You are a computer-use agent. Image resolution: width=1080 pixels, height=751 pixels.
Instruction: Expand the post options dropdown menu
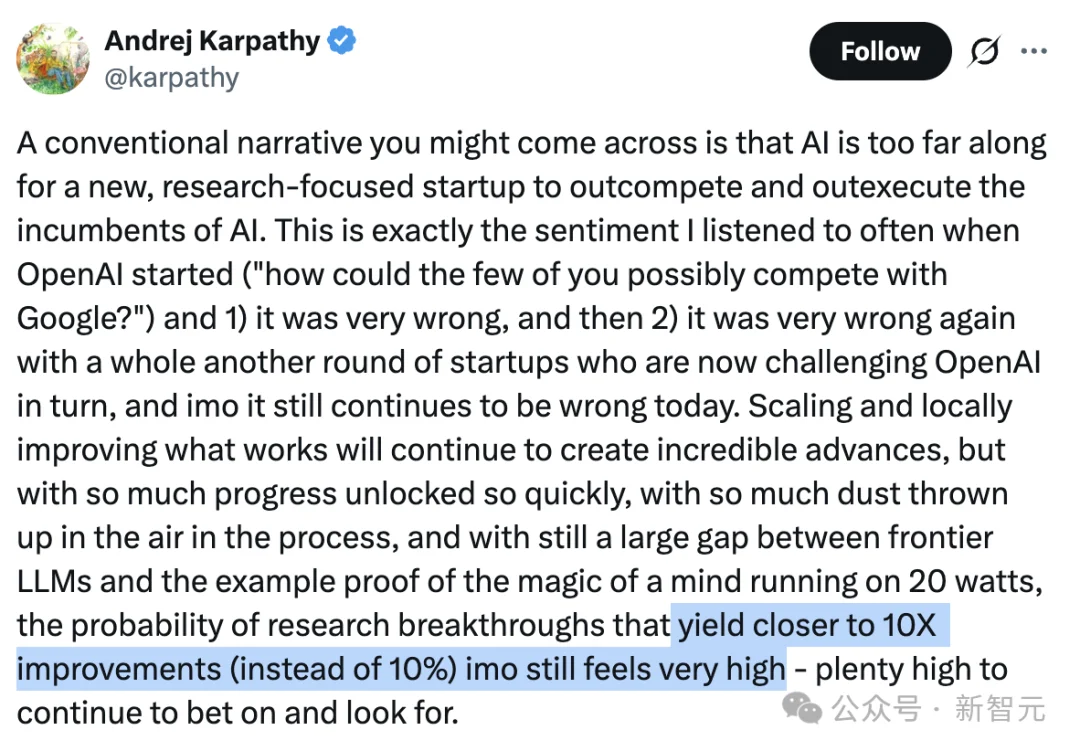[x=1035, y=51]
